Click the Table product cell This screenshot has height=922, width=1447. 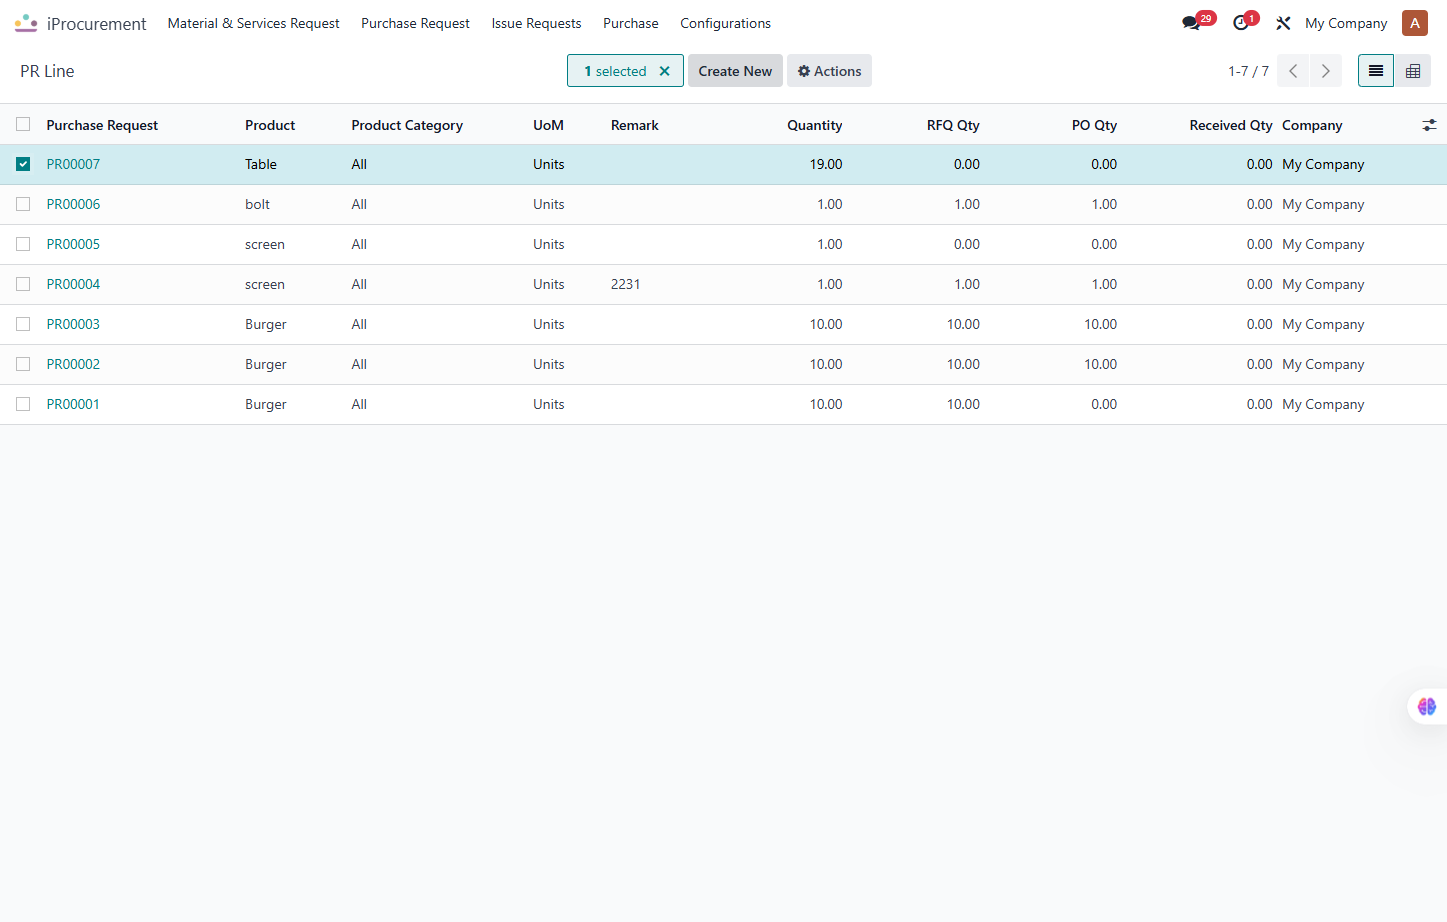tap(261, 164)
